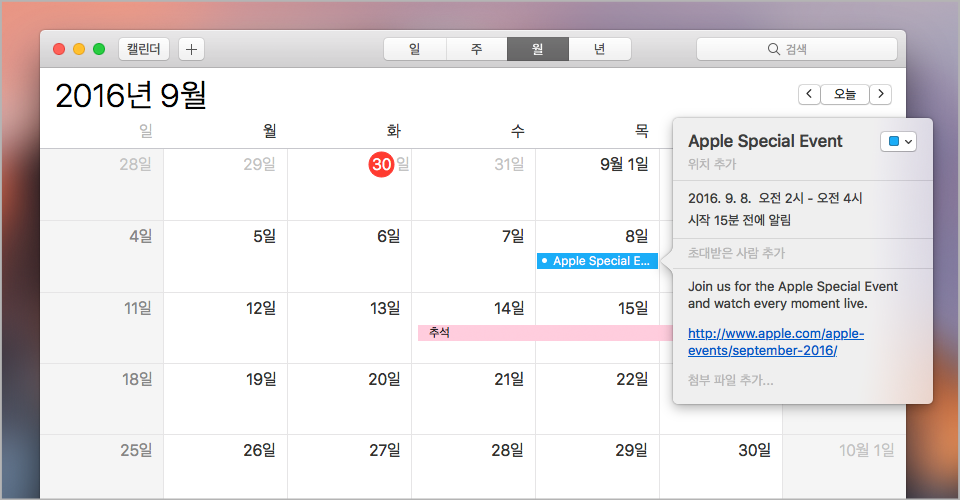Click the event note 'Join us for the Apple Special Event'
This screenshot has height=500, width=960.
coord(793,295)
